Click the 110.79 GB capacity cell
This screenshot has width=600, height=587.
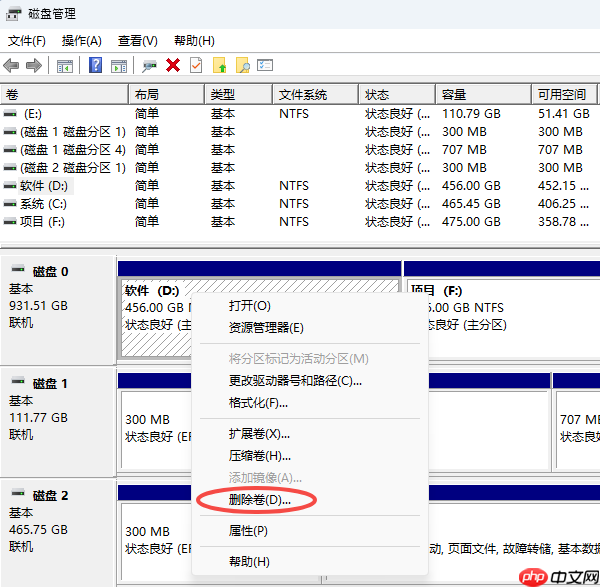[x=471, y=114]
